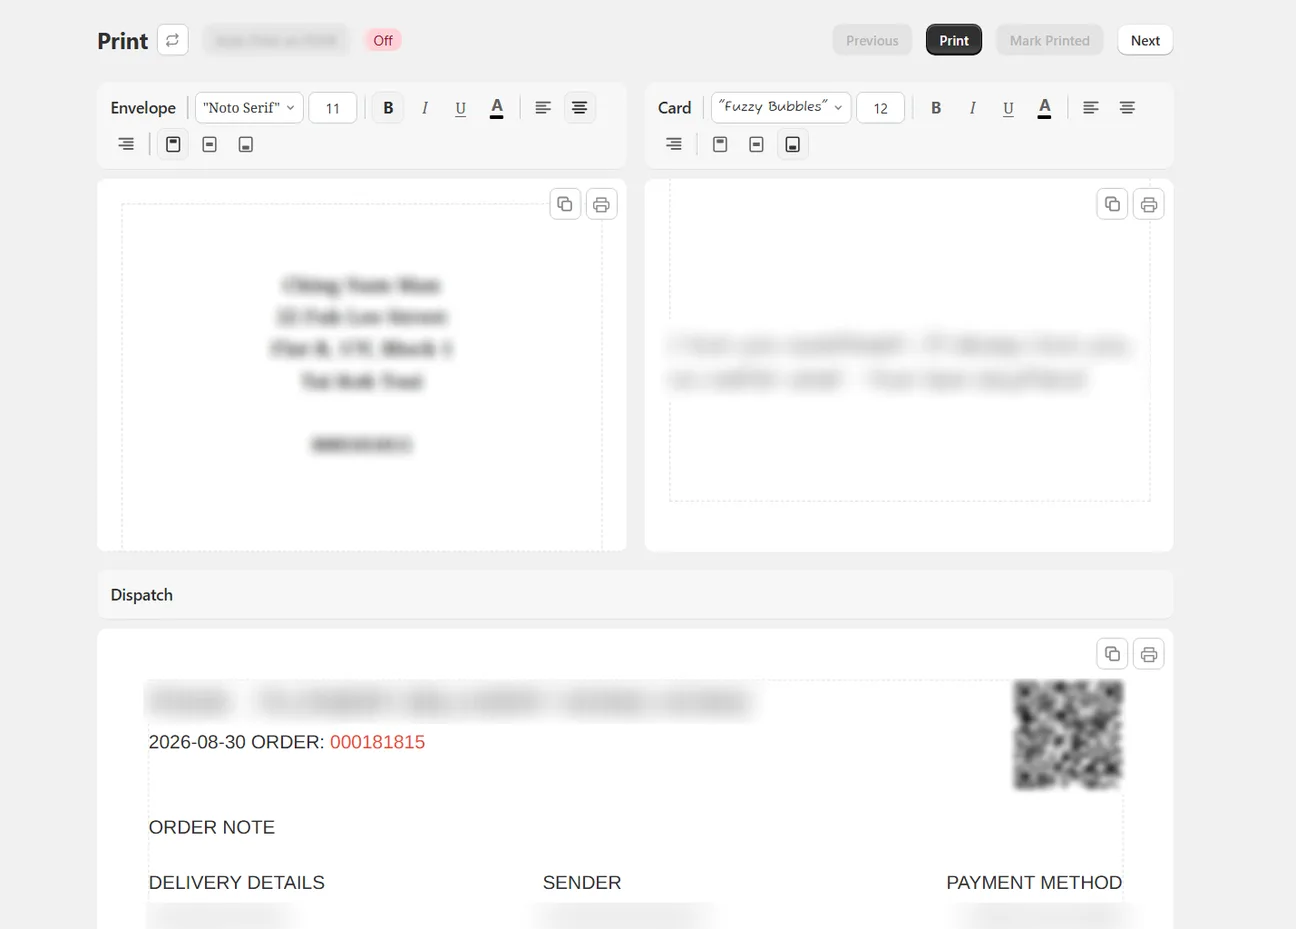The width and height of the screenshot is (1296, 929).
Task: Click the Previous button
Action: (x=872, y=40)
